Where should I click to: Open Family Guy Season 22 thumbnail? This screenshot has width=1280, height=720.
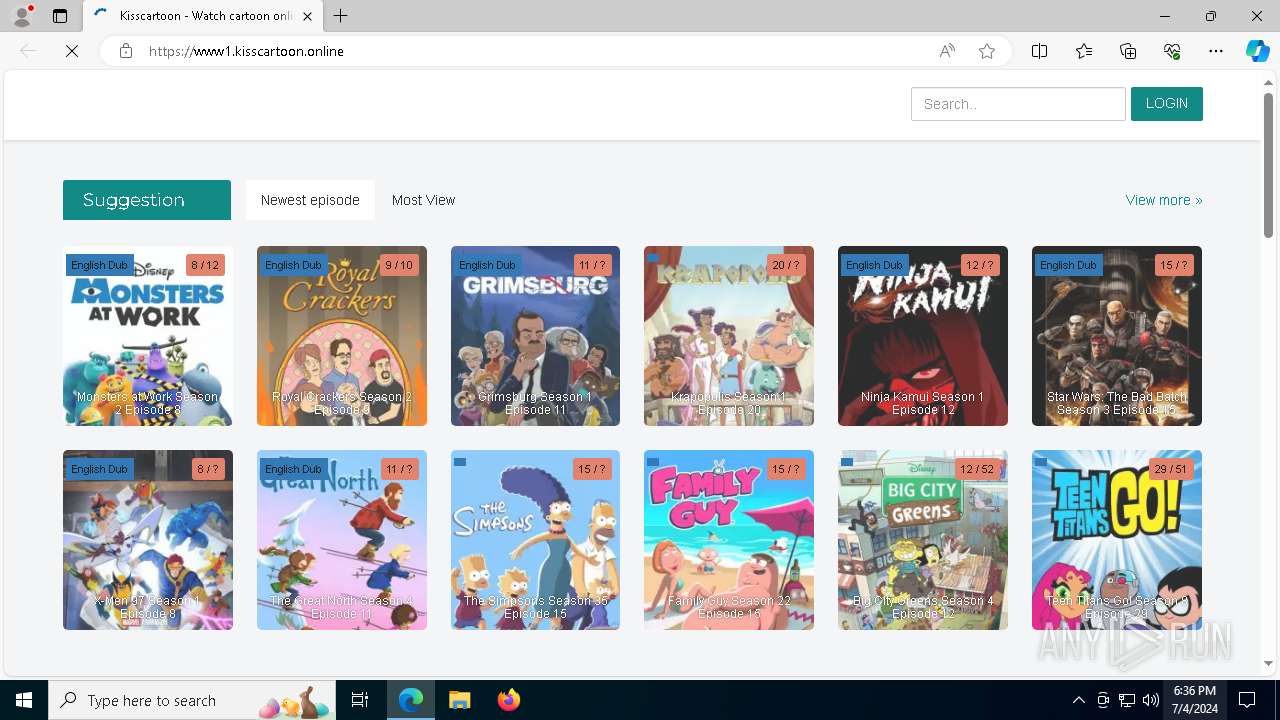729,540
